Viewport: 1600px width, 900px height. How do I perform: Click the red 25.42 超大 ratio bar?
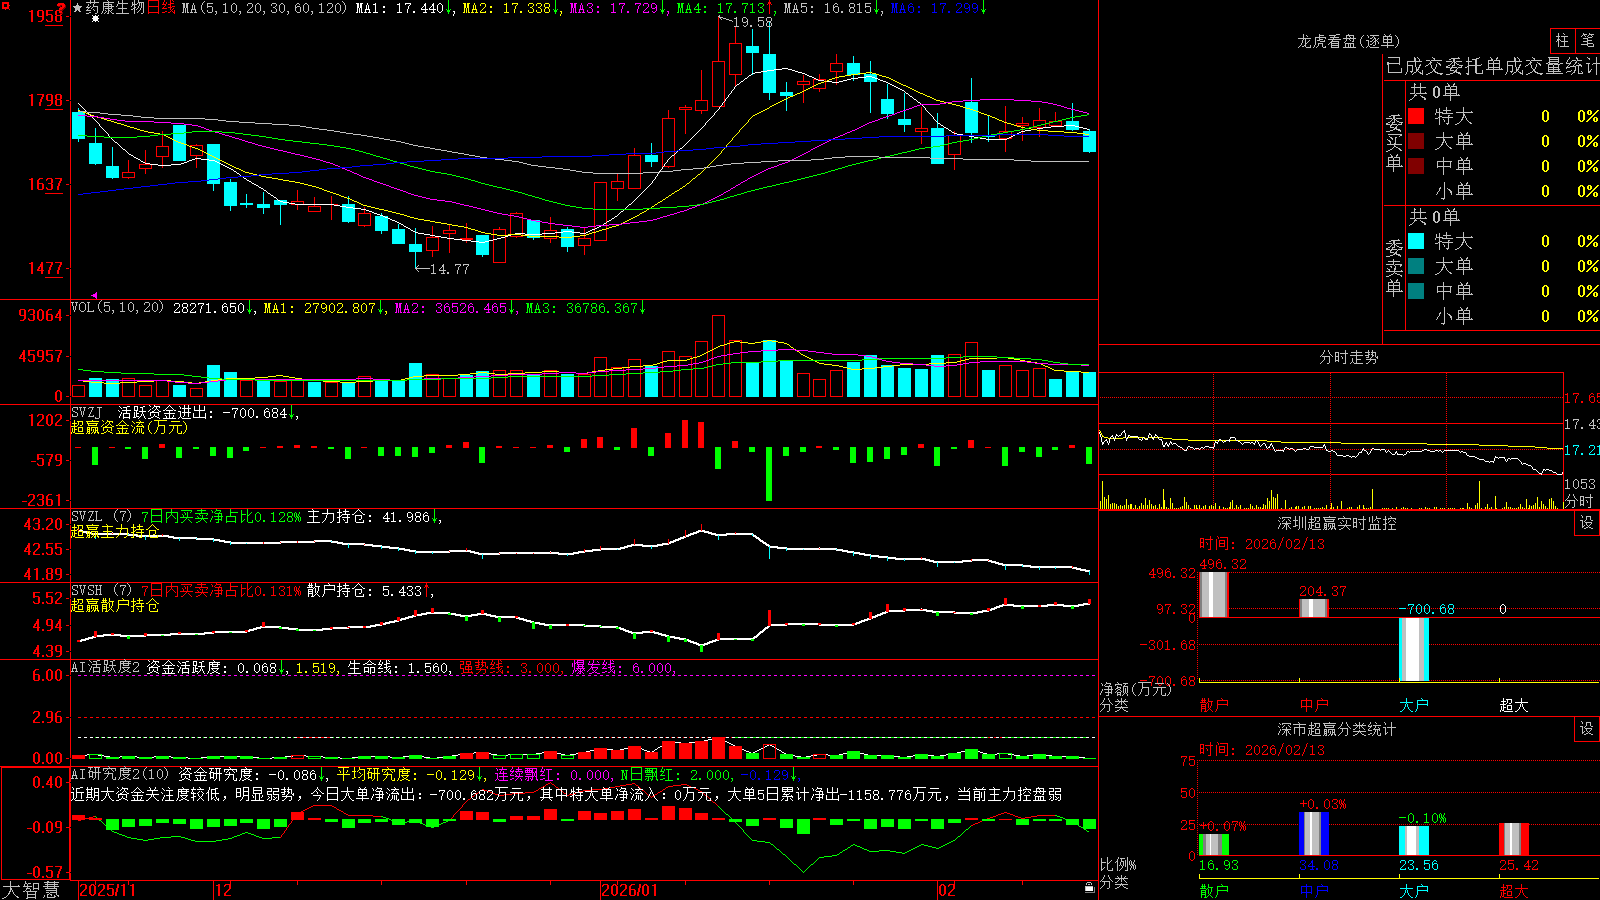click(x=1514, y=839)
